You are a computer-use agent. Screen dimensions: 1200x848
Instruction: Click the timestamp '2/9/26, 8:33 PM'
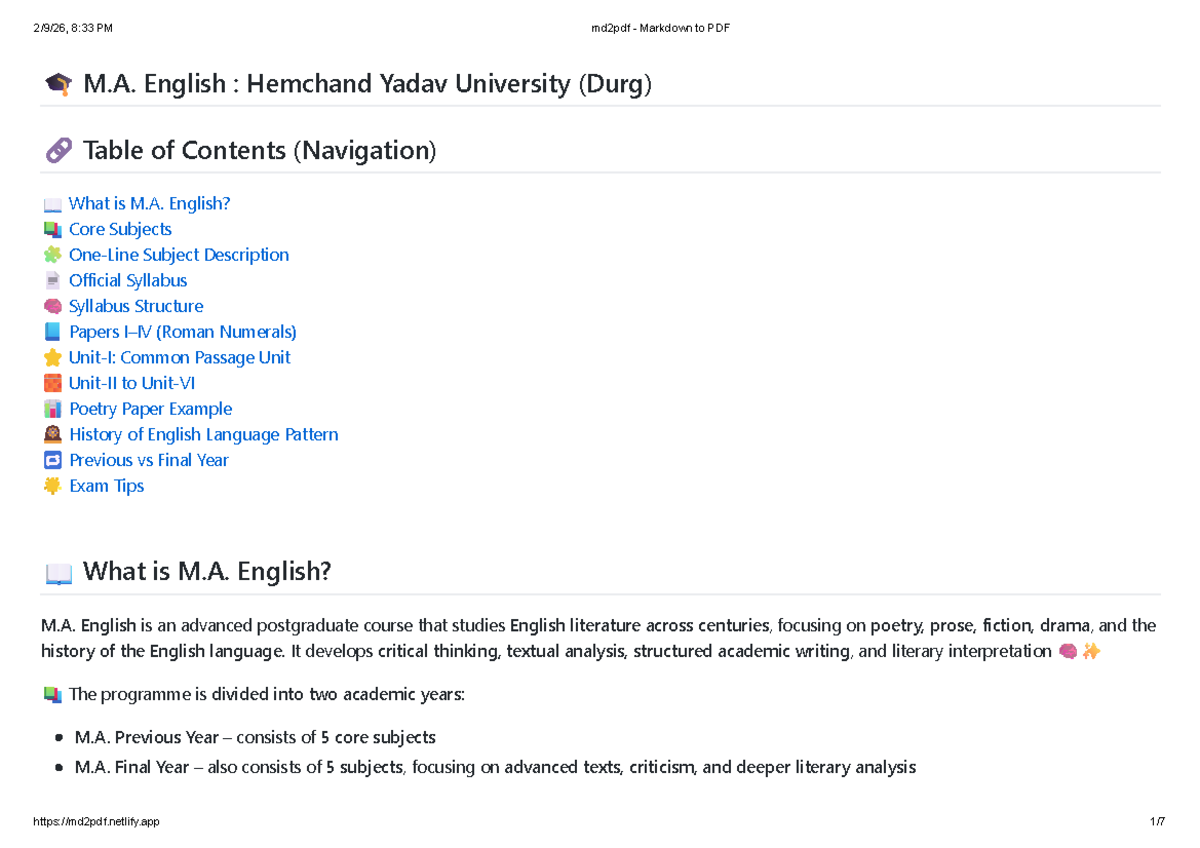click(72, 28)
